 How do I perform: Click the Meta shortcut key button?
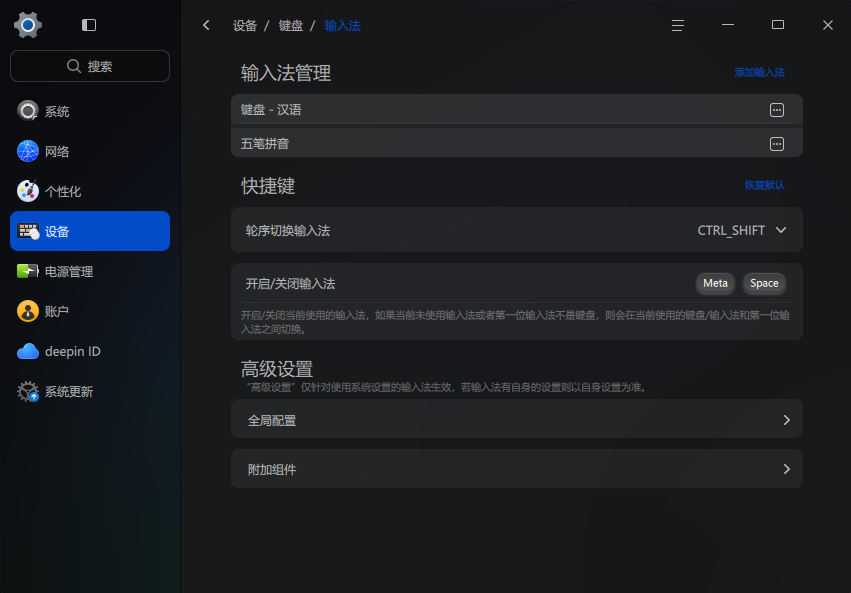point(715,283)
